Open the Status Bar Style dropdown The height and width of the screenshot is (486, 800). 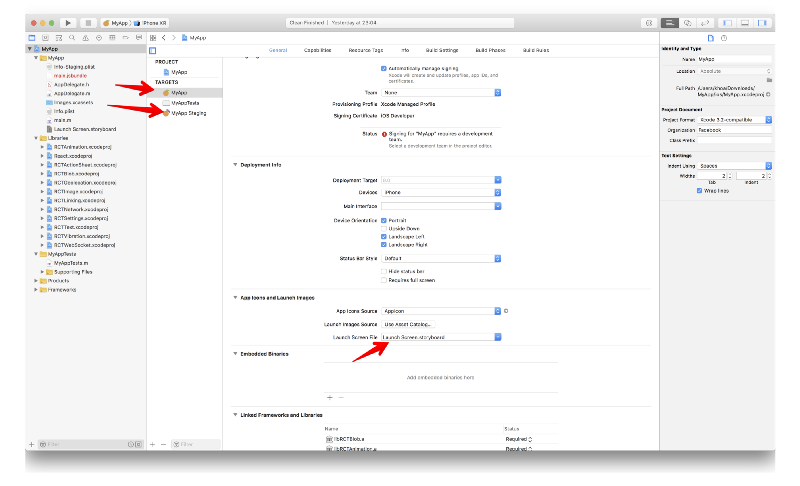pos(441,259)
